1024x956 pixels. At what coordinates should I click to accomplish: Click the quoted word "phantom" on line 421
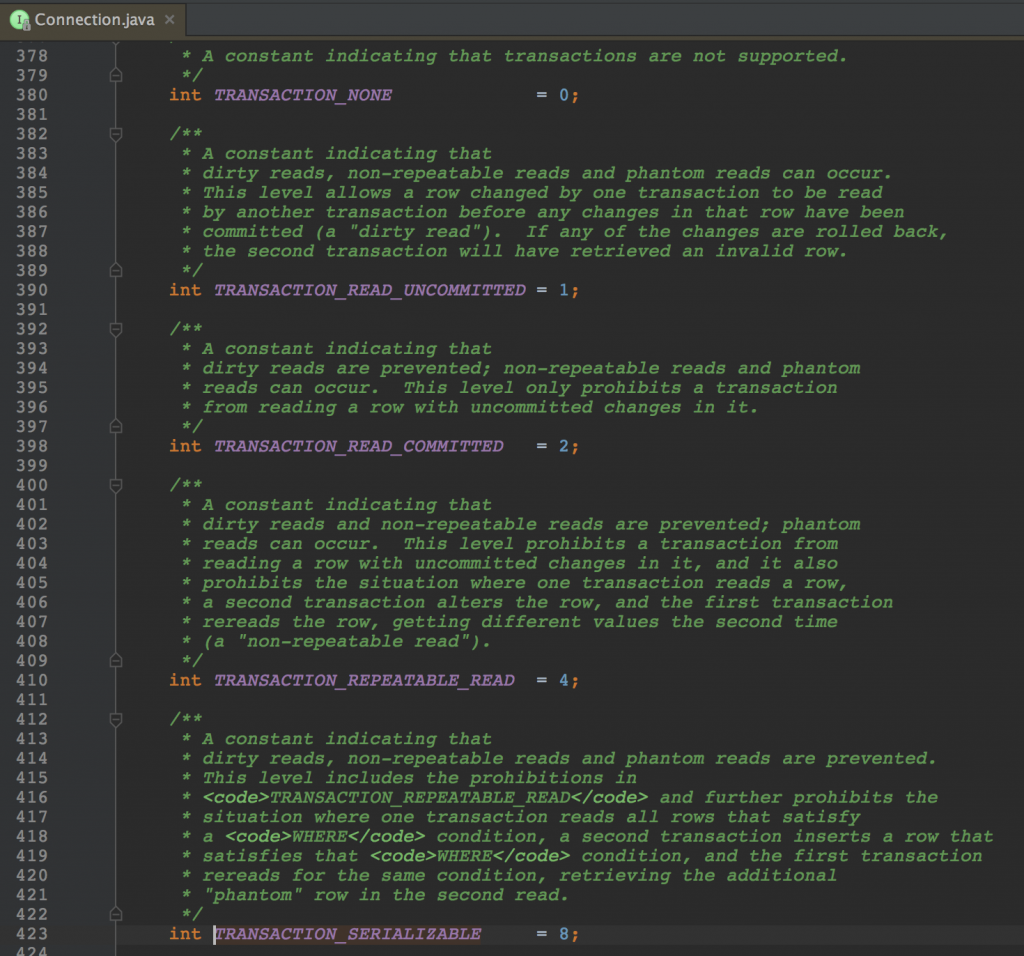pyautogui.click(x=253, y=895)
